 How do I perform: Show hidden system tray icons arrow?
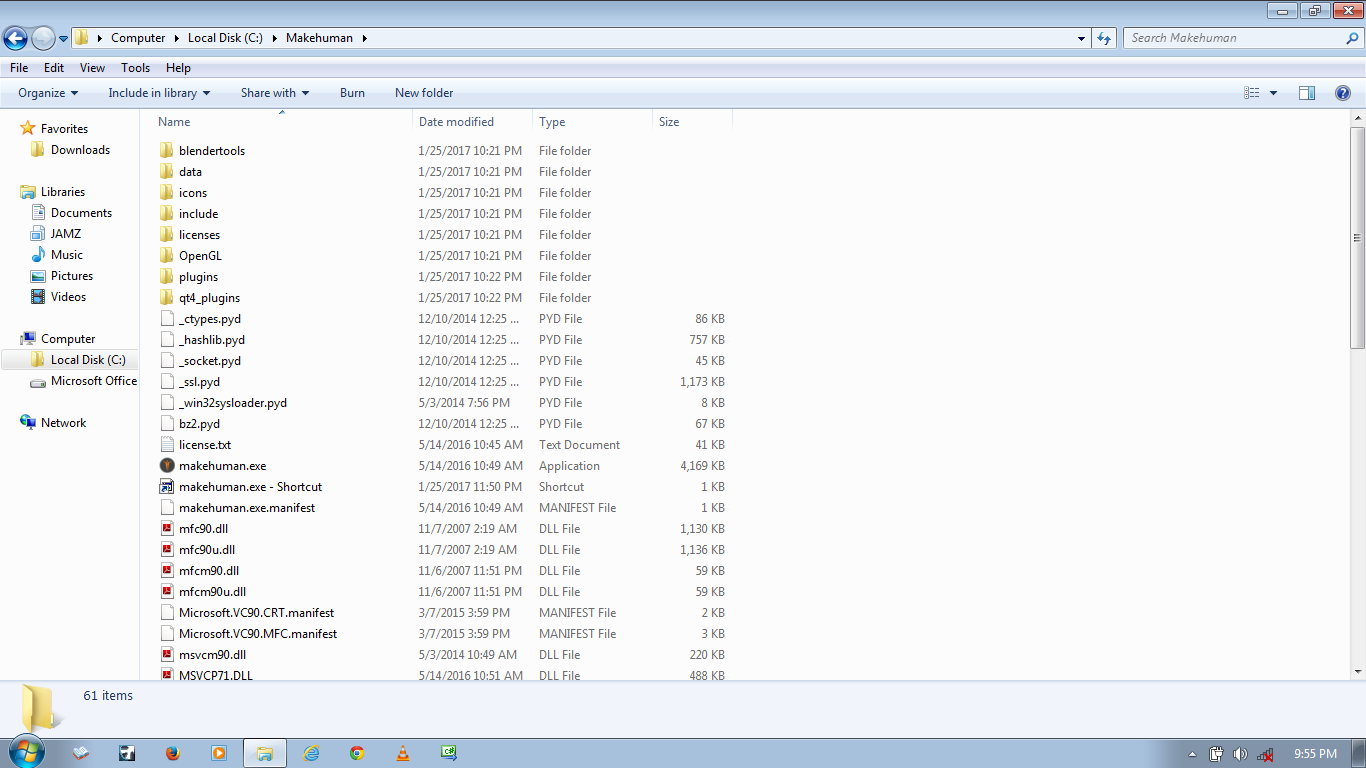click(1192, 754)
